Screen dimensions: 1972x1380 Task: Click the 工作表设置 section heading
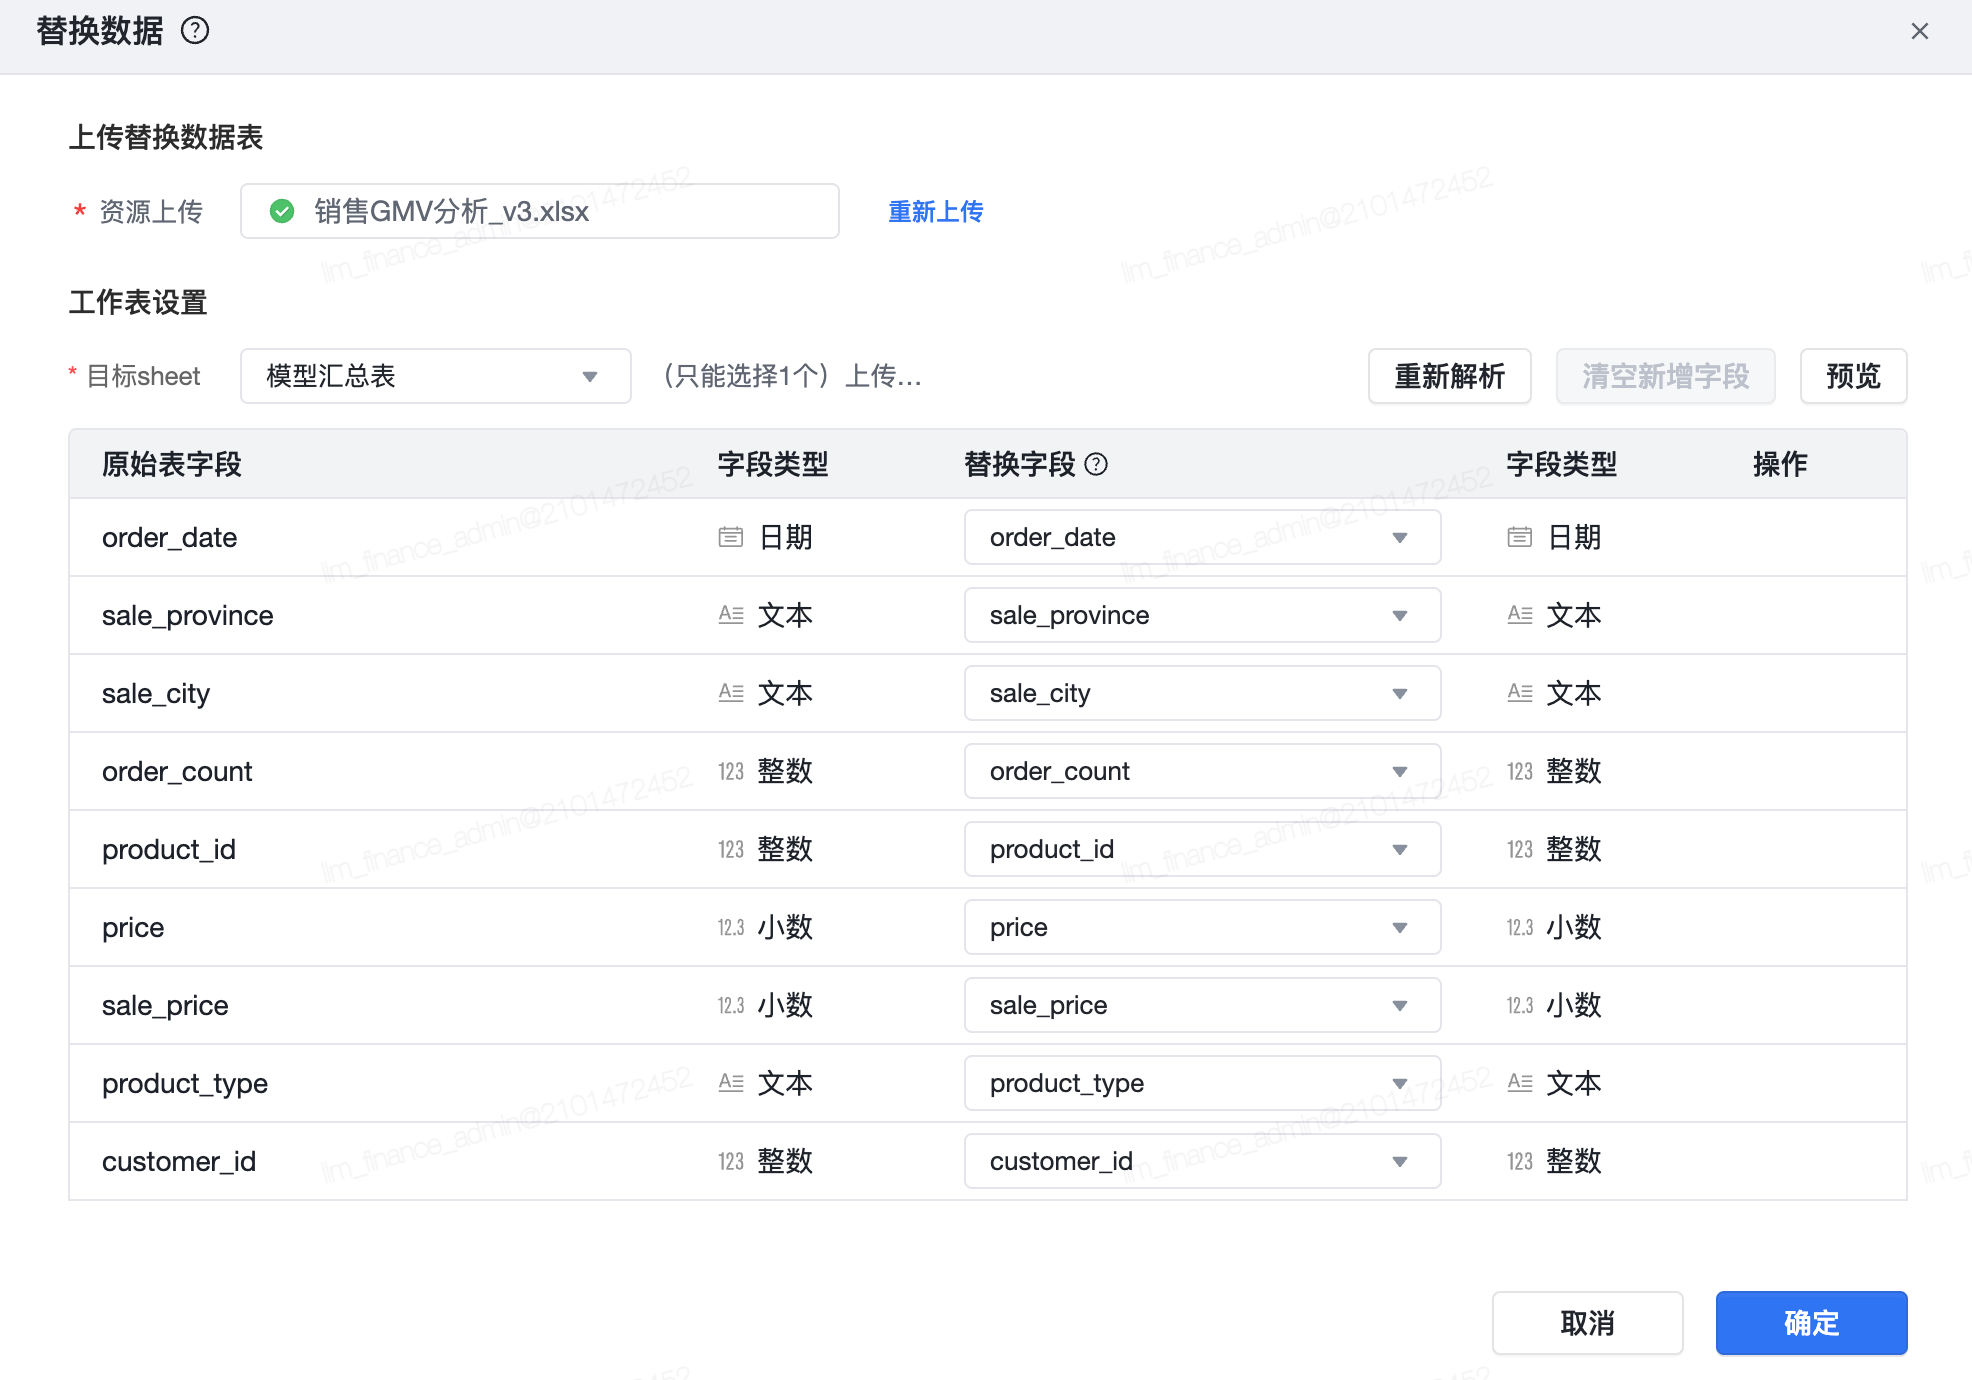[x=138, y=302]
